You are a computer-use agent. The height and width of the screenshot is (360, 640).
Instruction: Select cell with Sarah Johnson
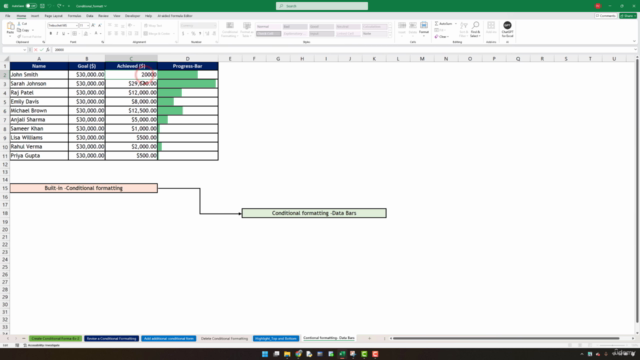pyautogui.click(x=39, y=84)
